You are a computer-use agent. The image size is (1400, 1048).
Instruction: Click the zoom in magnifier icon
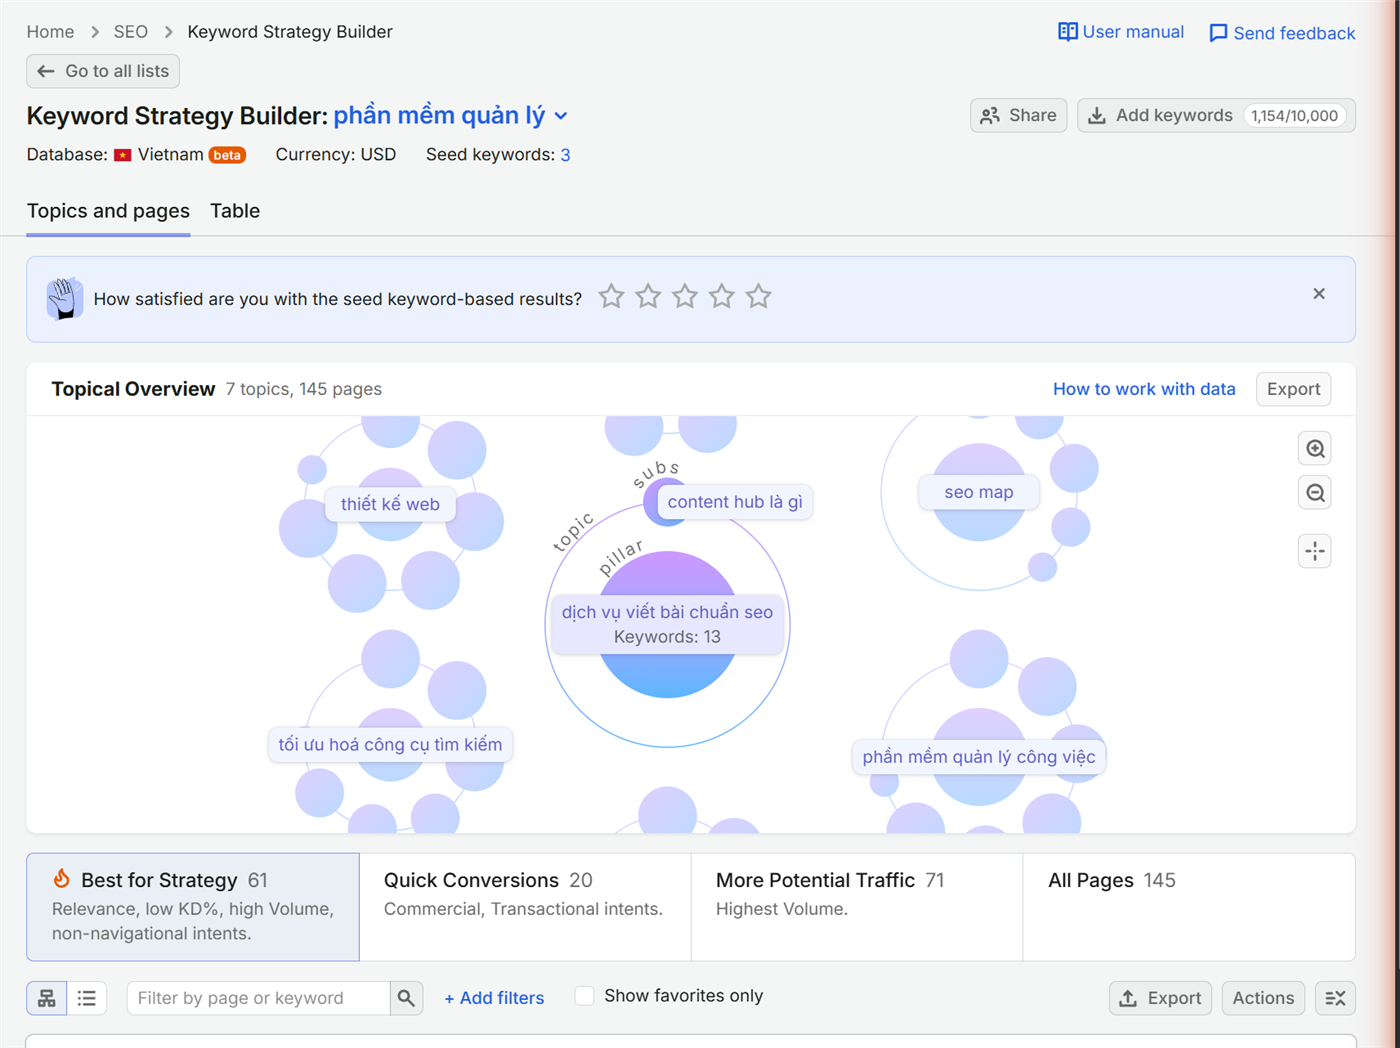tap(1315, 449)
